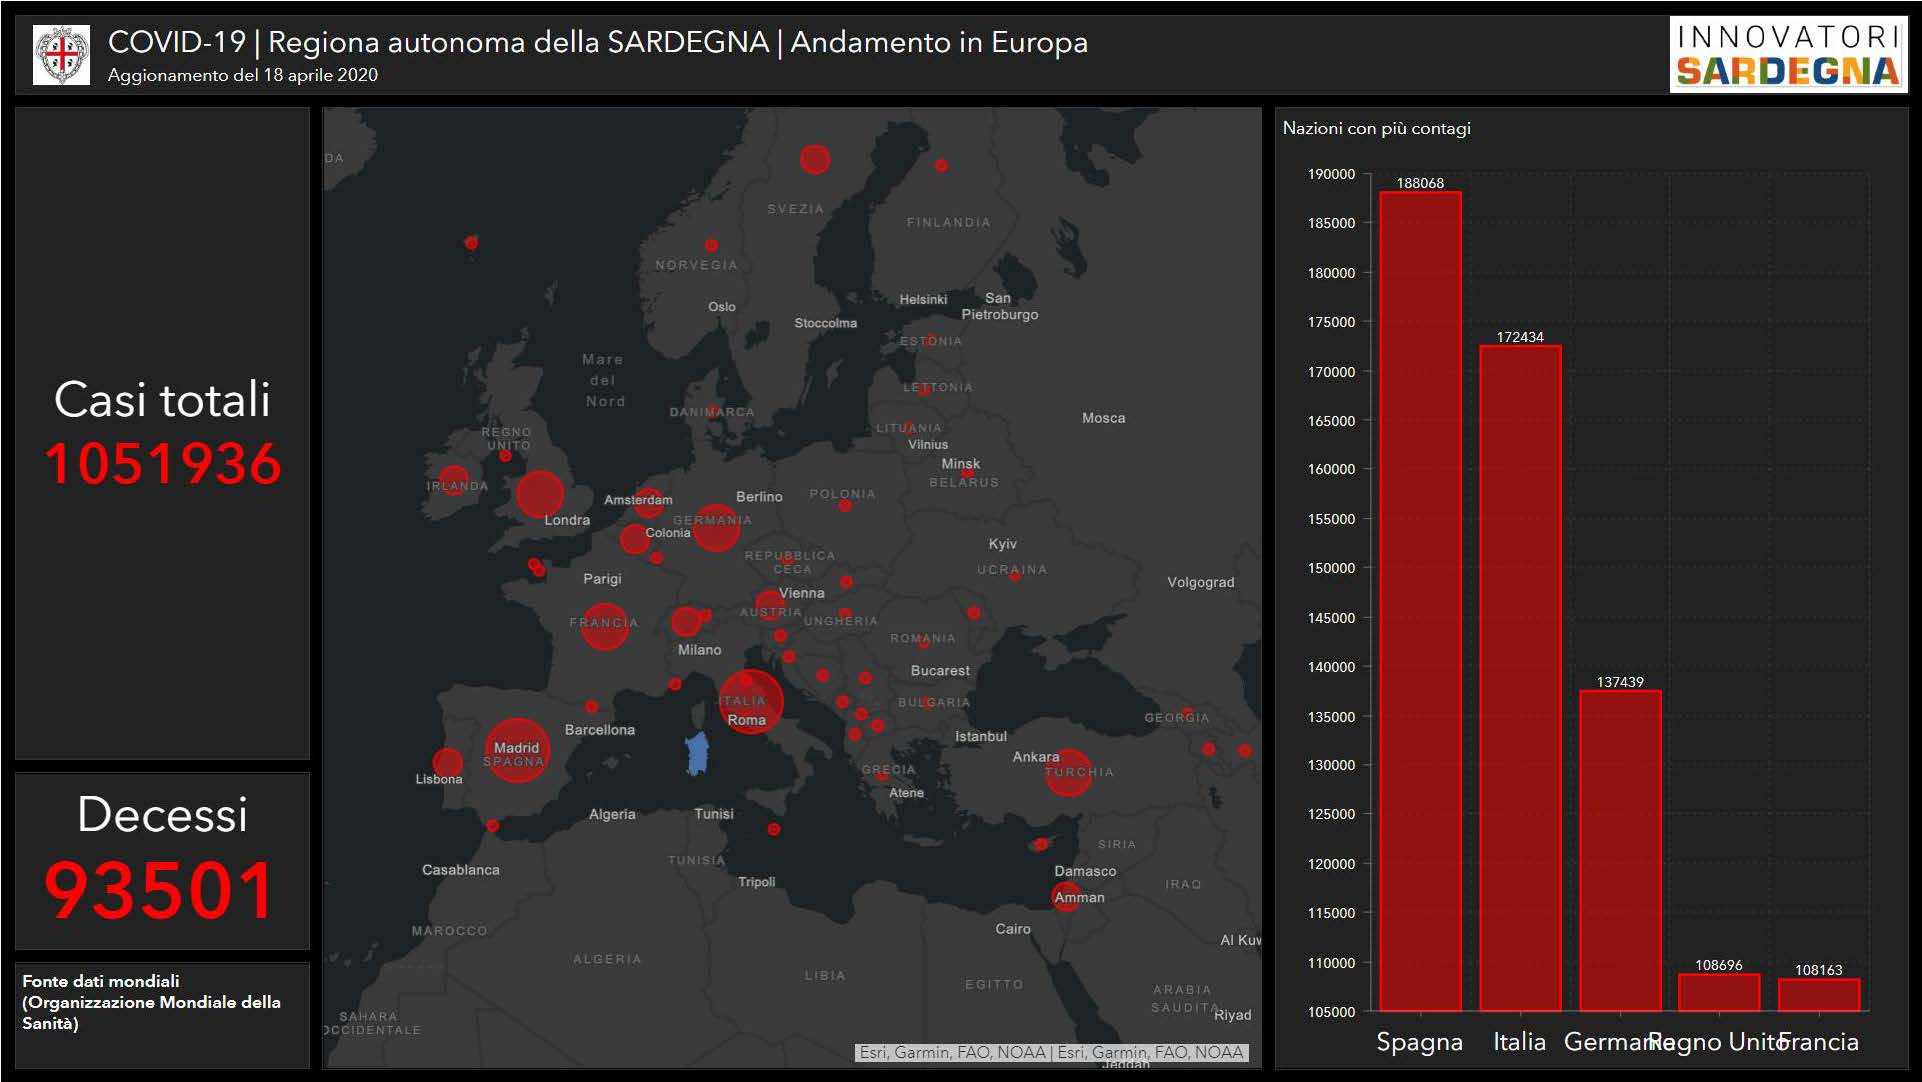The image size is (1922, 1082).
Task: Select the Italia bar showing 172434
Action: [x=1520, y=678]
